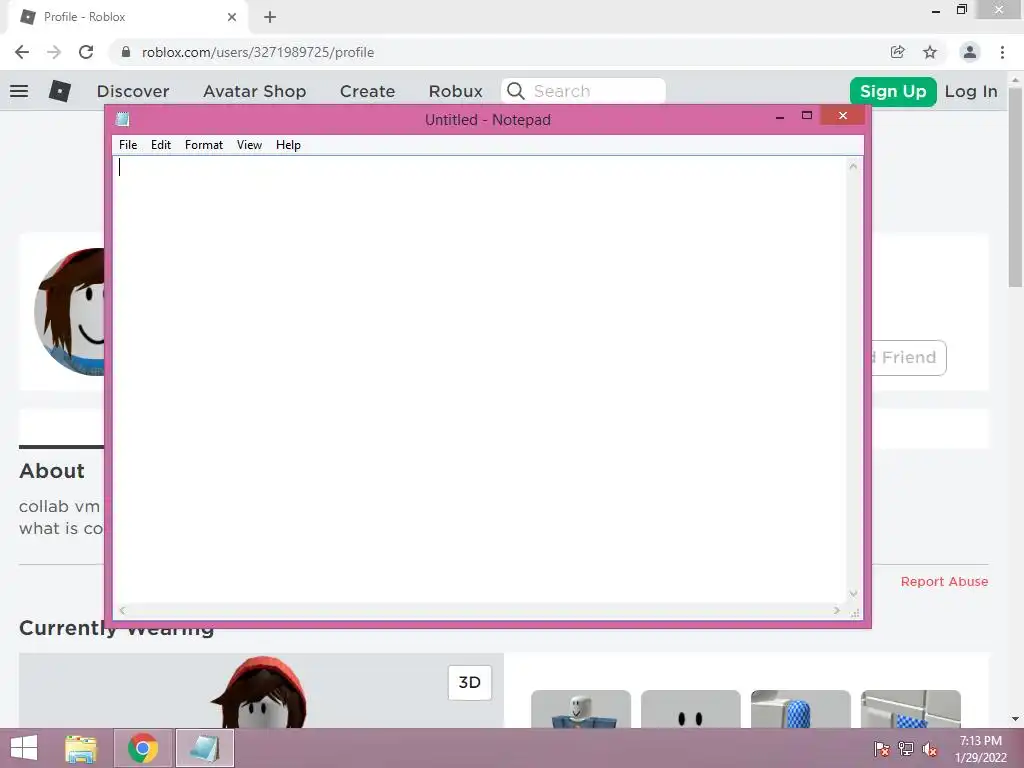Image resolution: width=1024 pixels, height=768 pixels.
Task: Click the profile avatar headshot image
Action: pyautogui.click(x=69, y=312)
